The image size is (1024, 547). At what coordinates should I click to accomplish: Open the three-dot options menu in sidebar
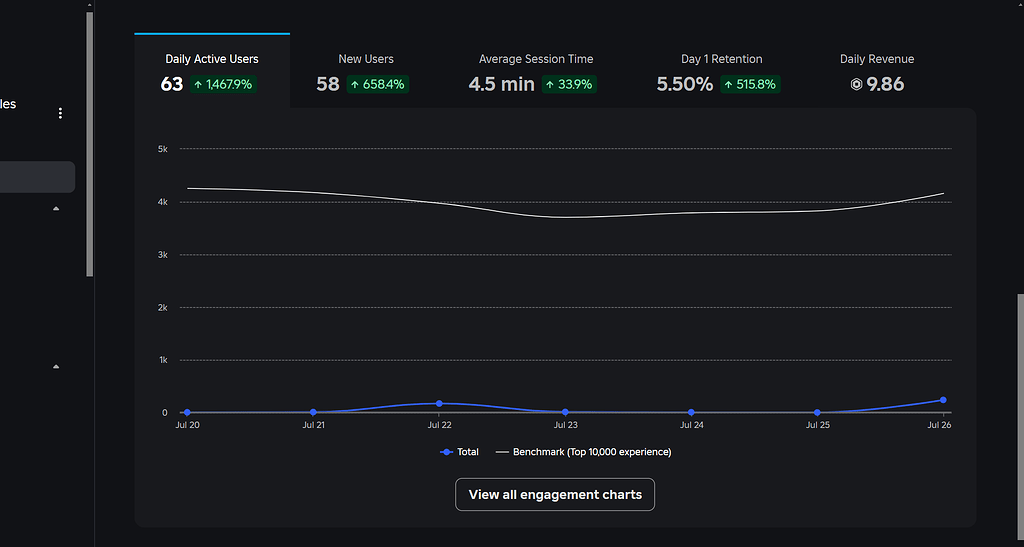(x=60, y=114)
